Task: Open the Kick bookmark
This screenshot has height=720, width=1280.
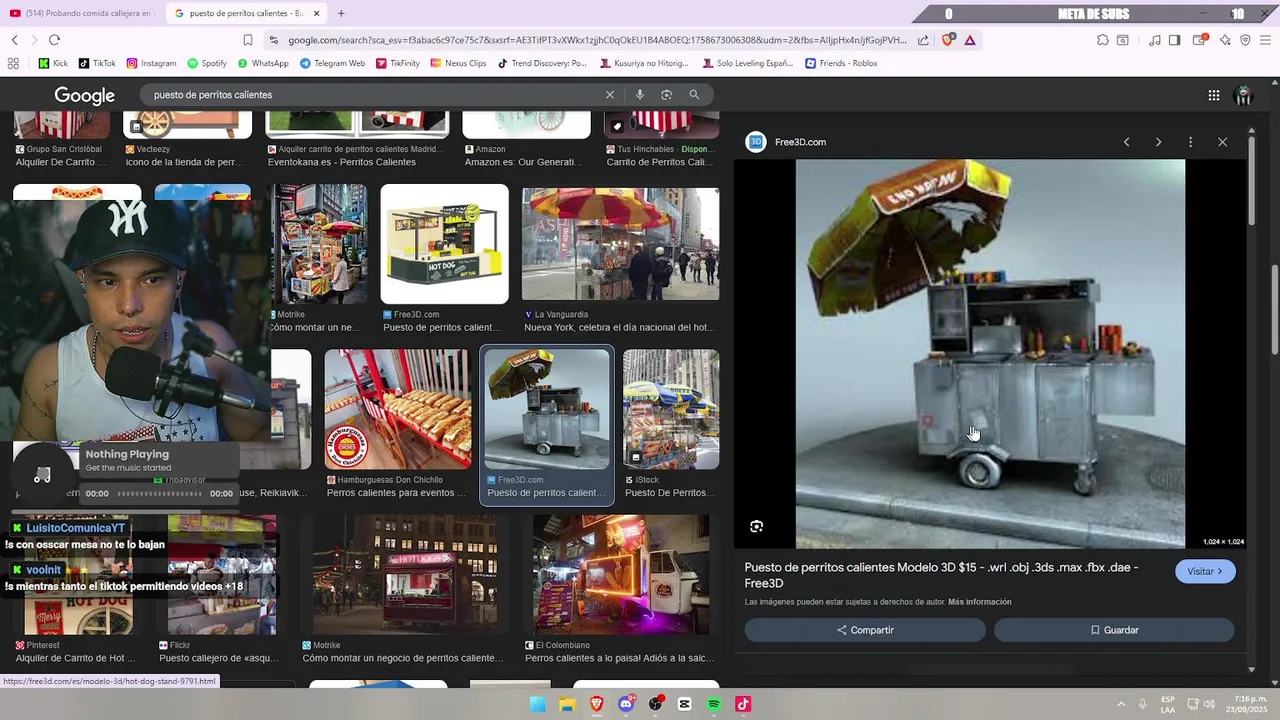Action: [x=53, y=63]
